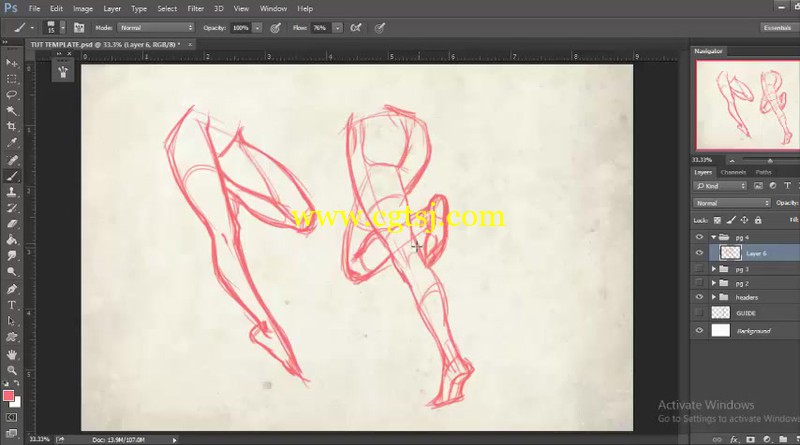
Task: Open the Flow slider dropdown arrow
Action: pyautogui.click(x=337, y=28)
